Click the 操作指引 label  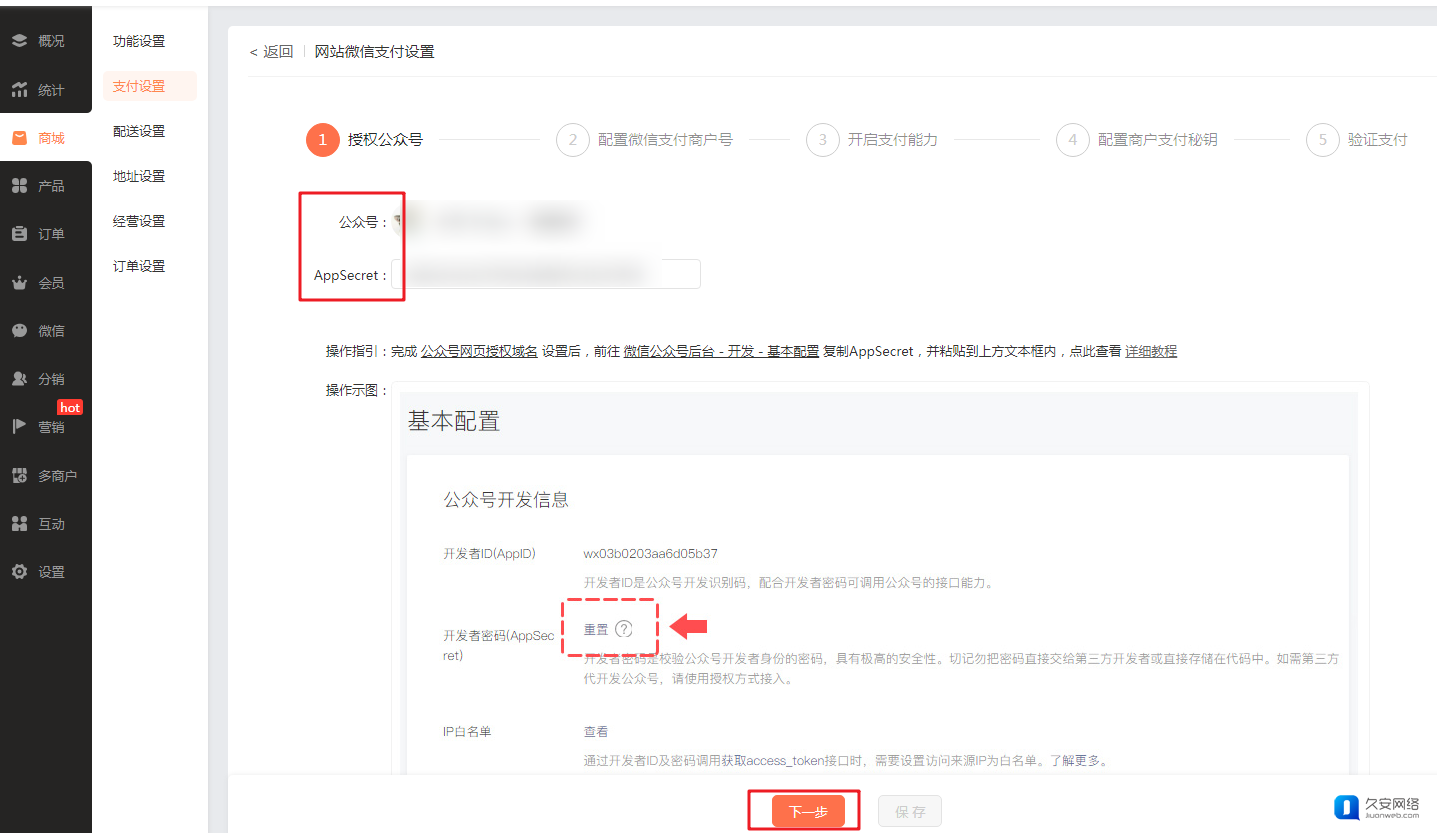tap(356, 351)
